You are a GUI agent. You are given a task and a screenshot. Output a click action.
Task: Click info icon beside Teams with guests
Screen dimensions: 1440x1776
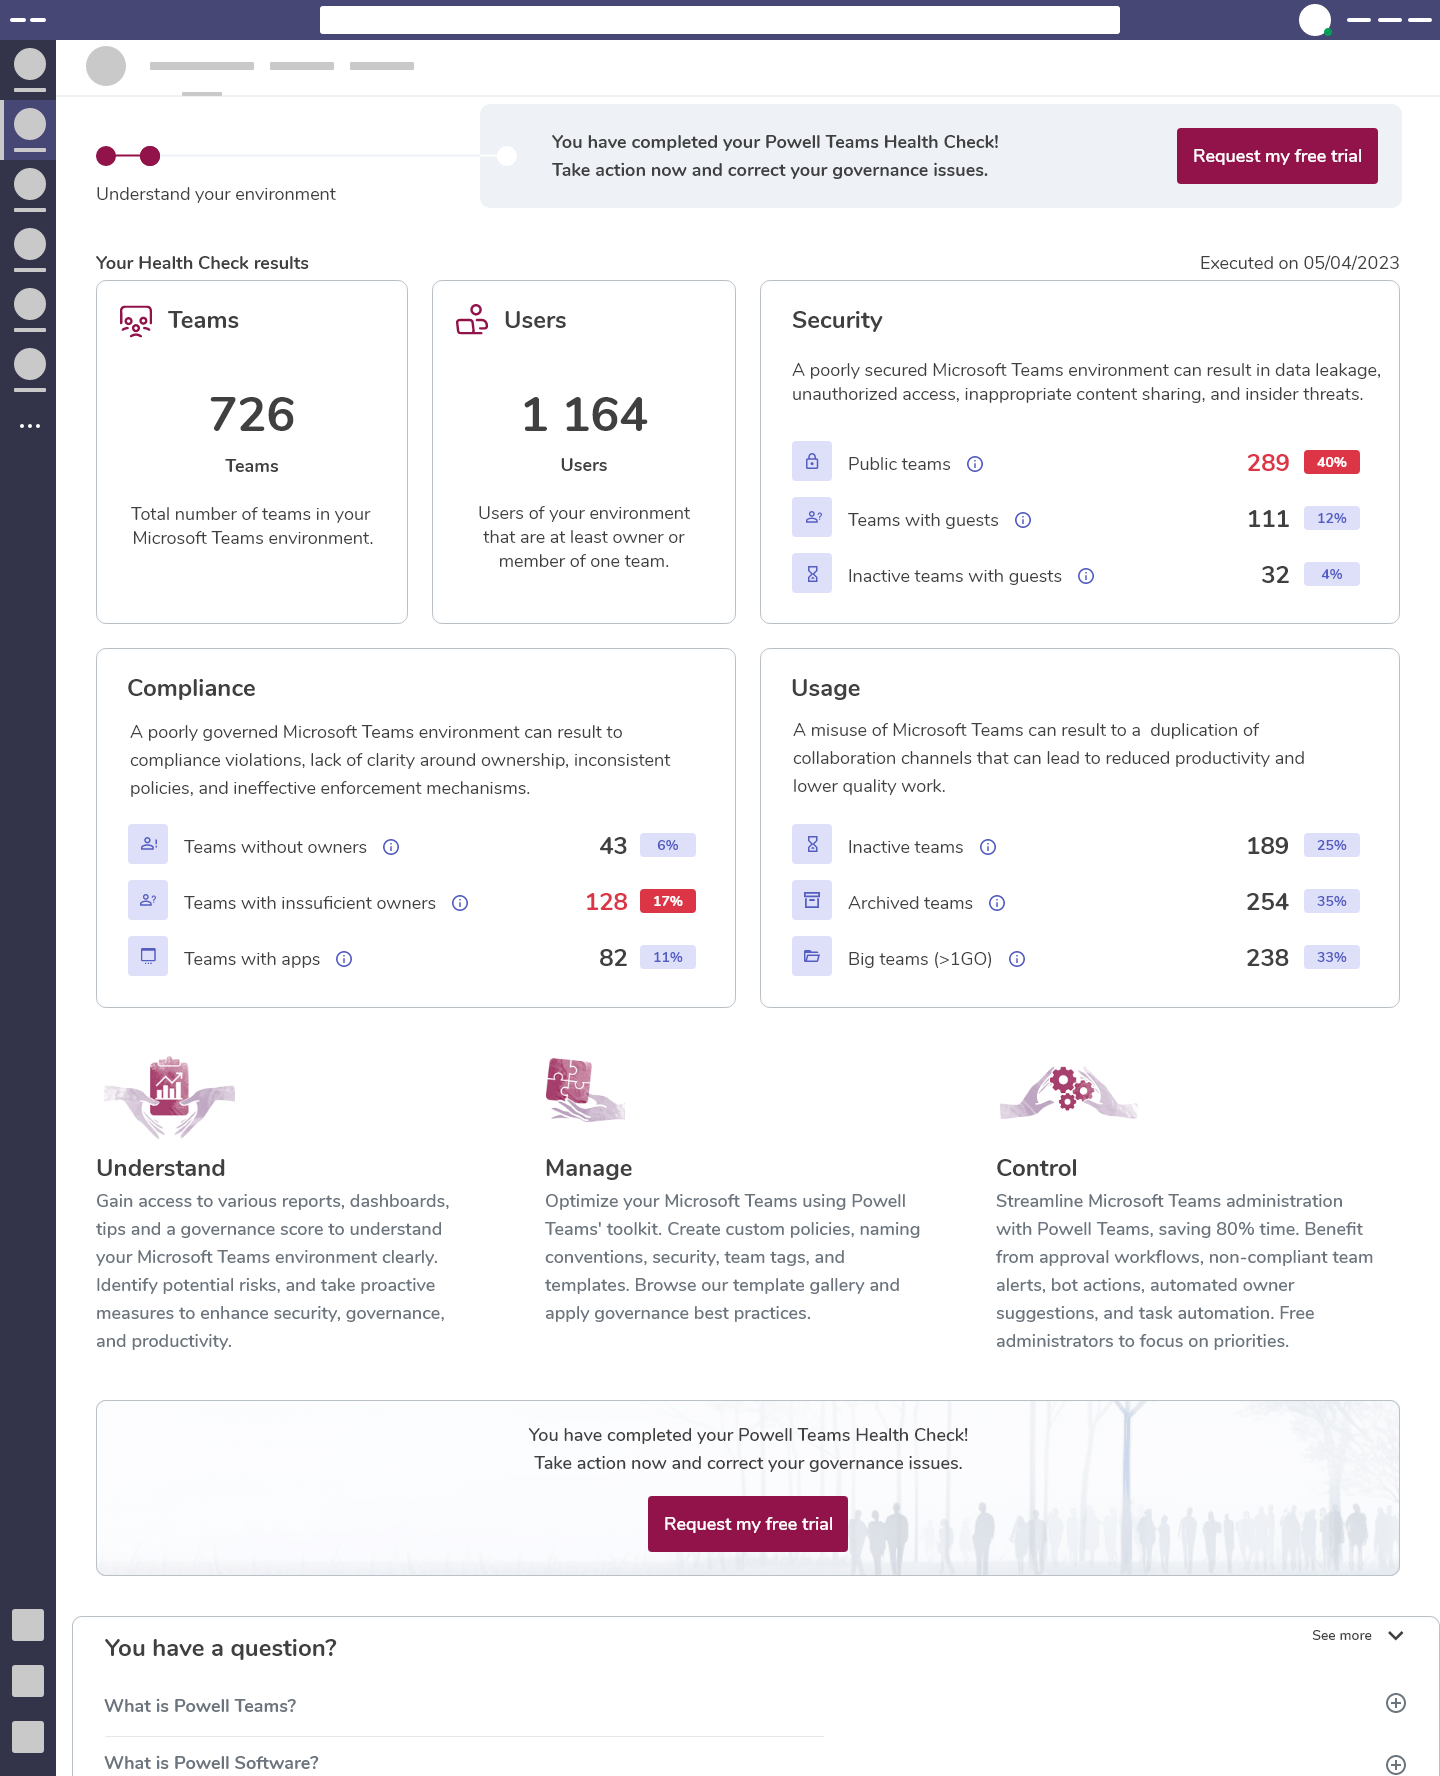pyautogui.click(x=1023, y=520)
